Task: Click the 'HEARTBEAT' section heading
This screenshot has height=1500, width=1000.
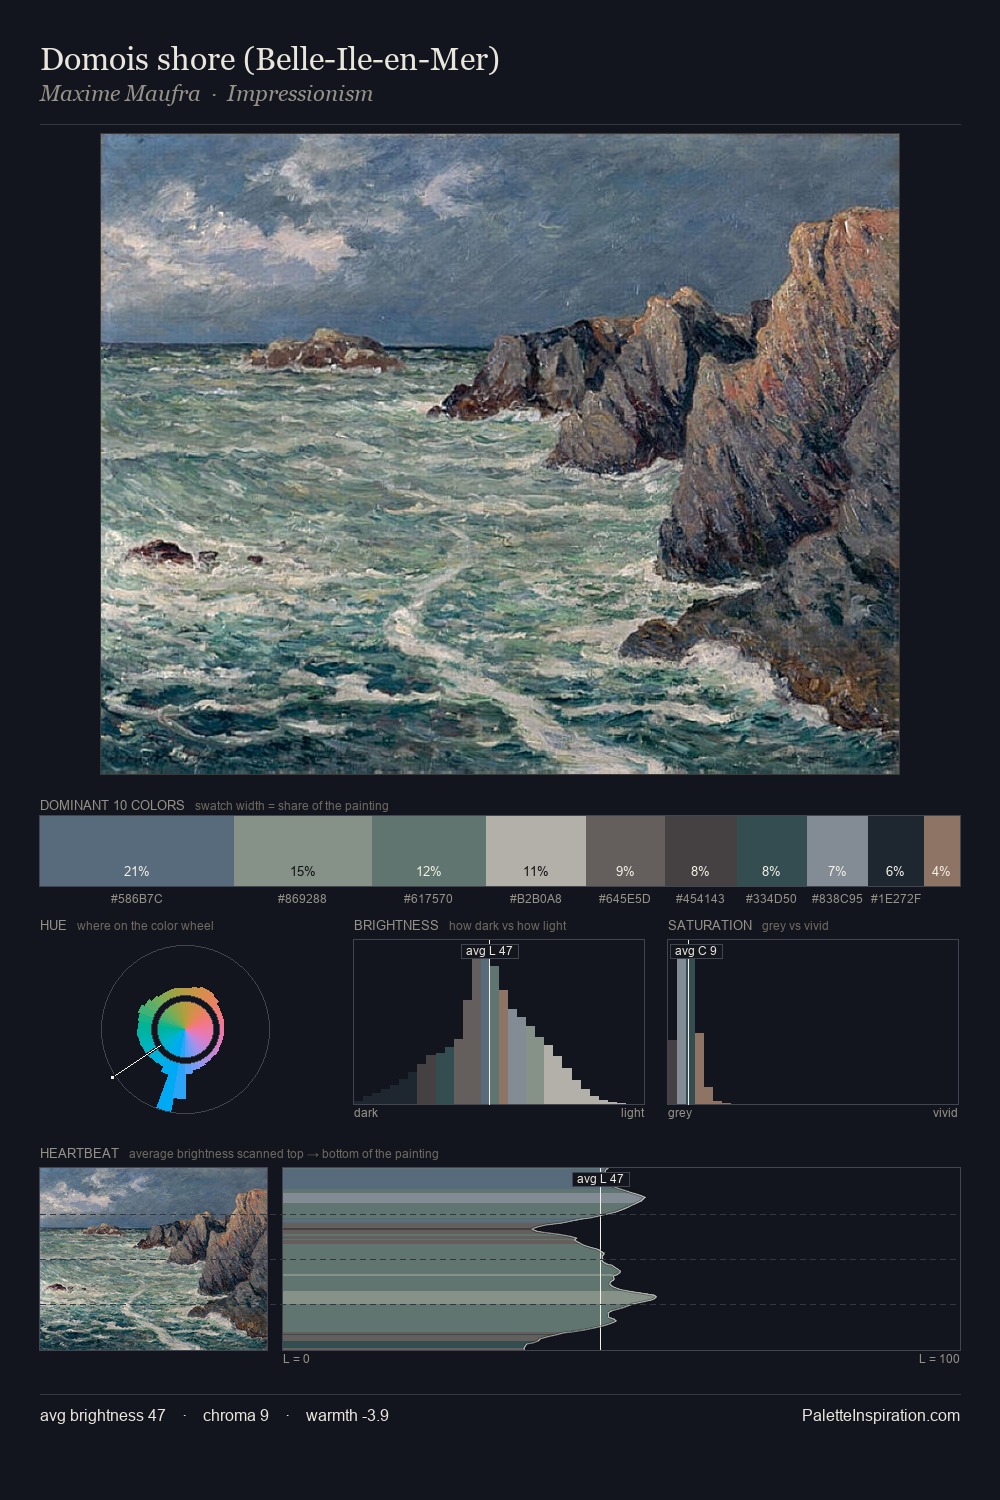Action: pyautogui.click(x=79, y=1153)
